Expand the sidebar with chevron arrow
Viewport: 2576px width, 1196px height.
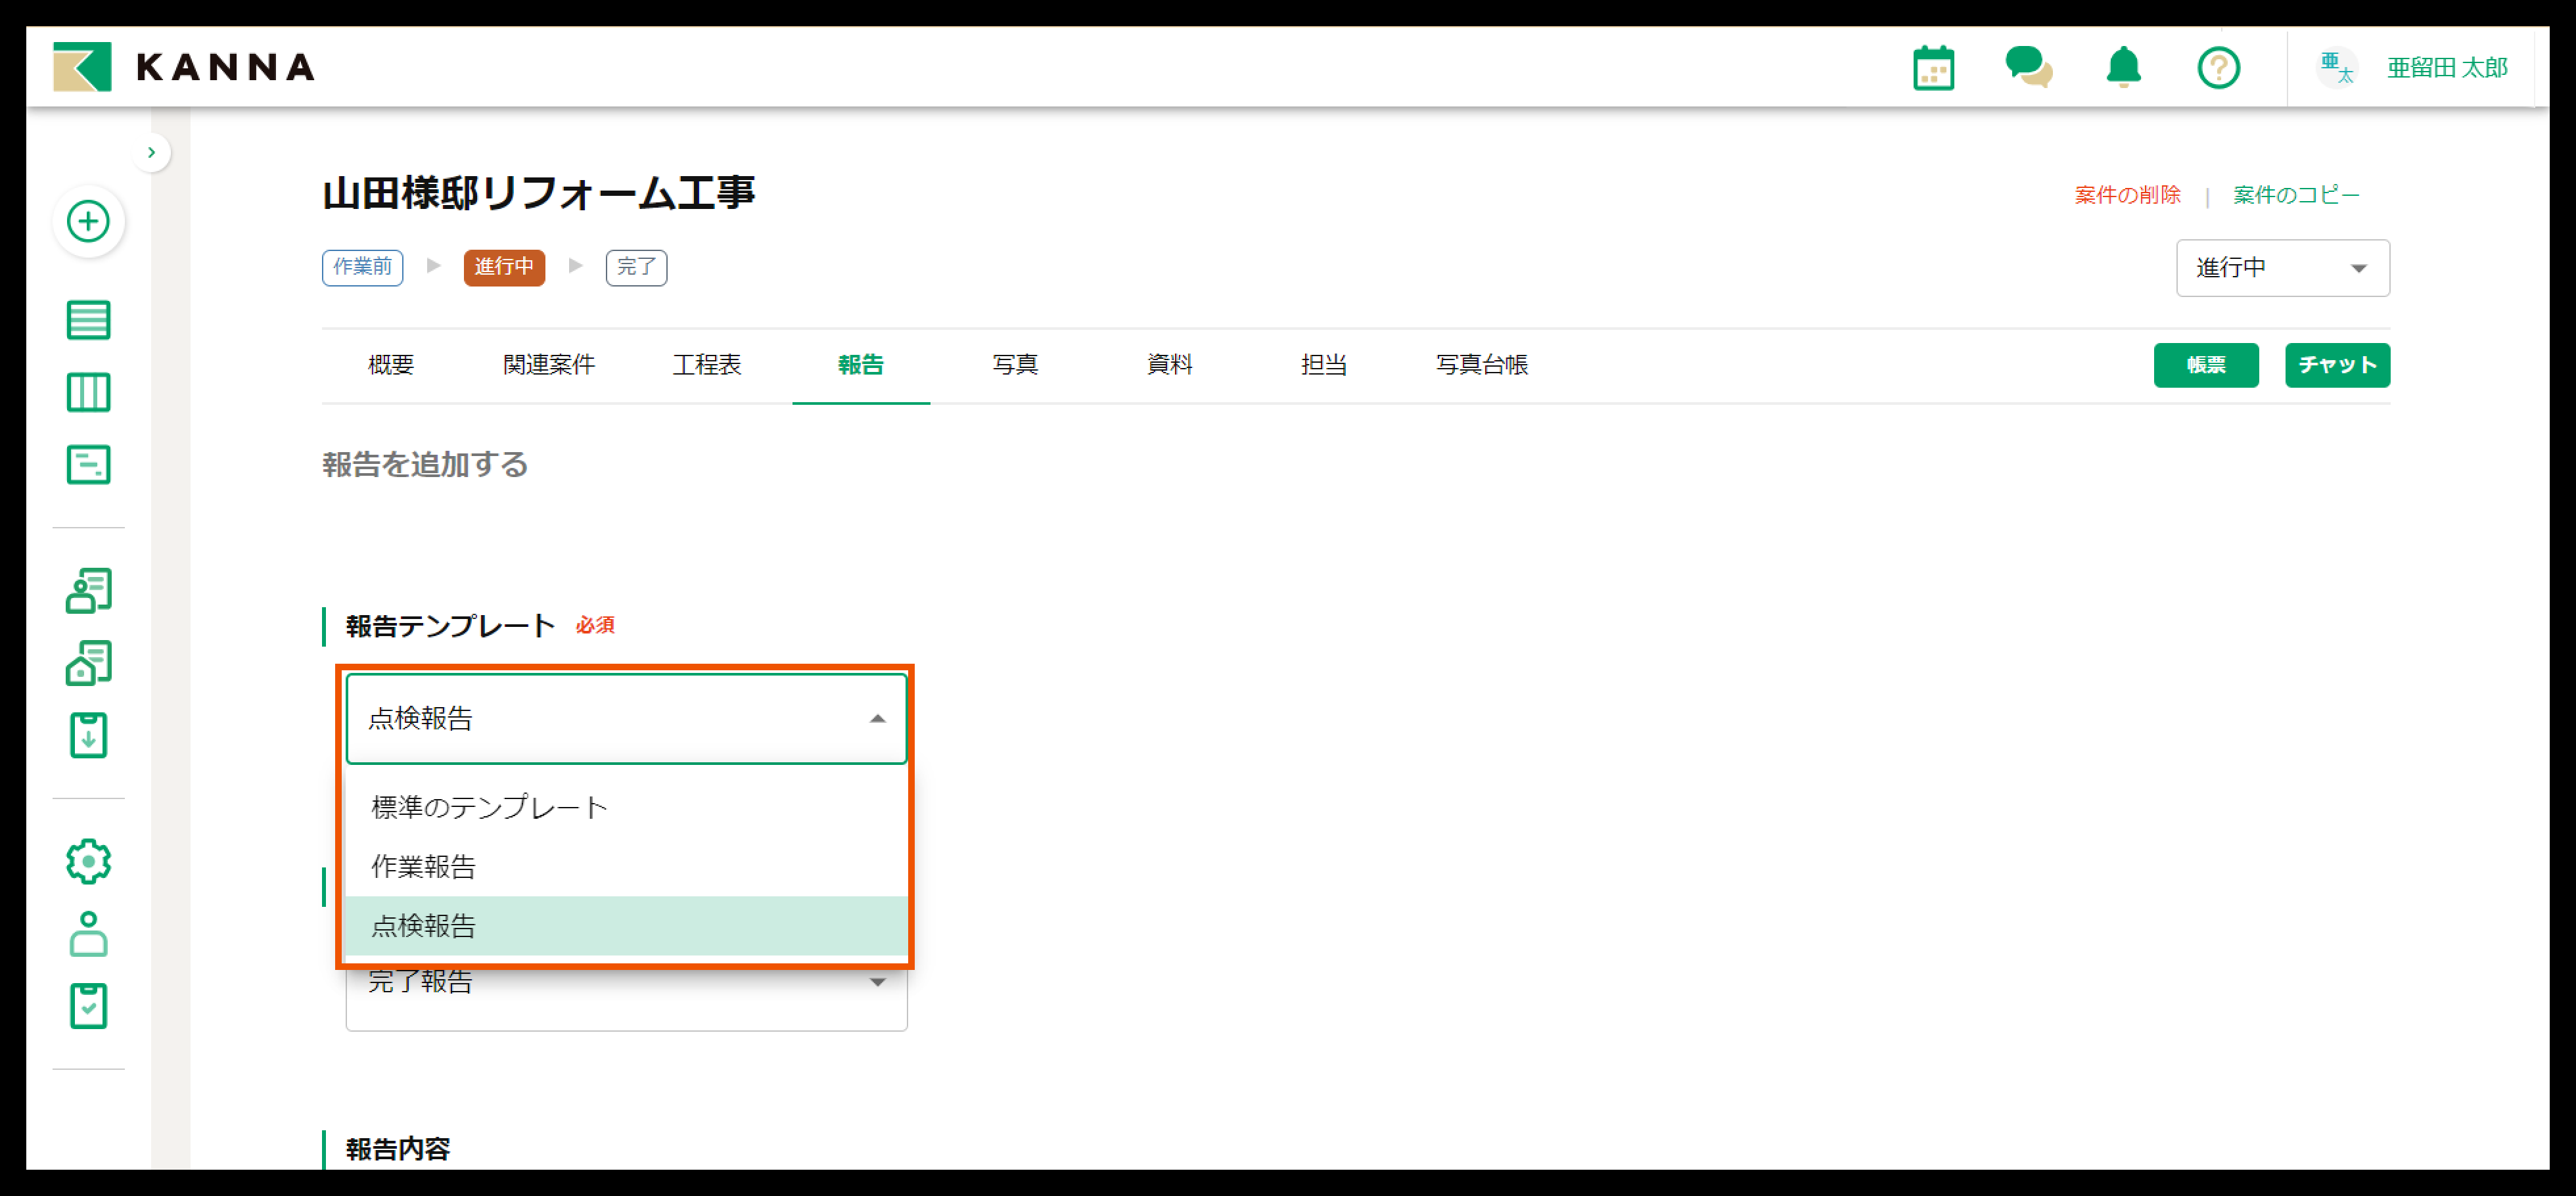[x=151, y=152]
